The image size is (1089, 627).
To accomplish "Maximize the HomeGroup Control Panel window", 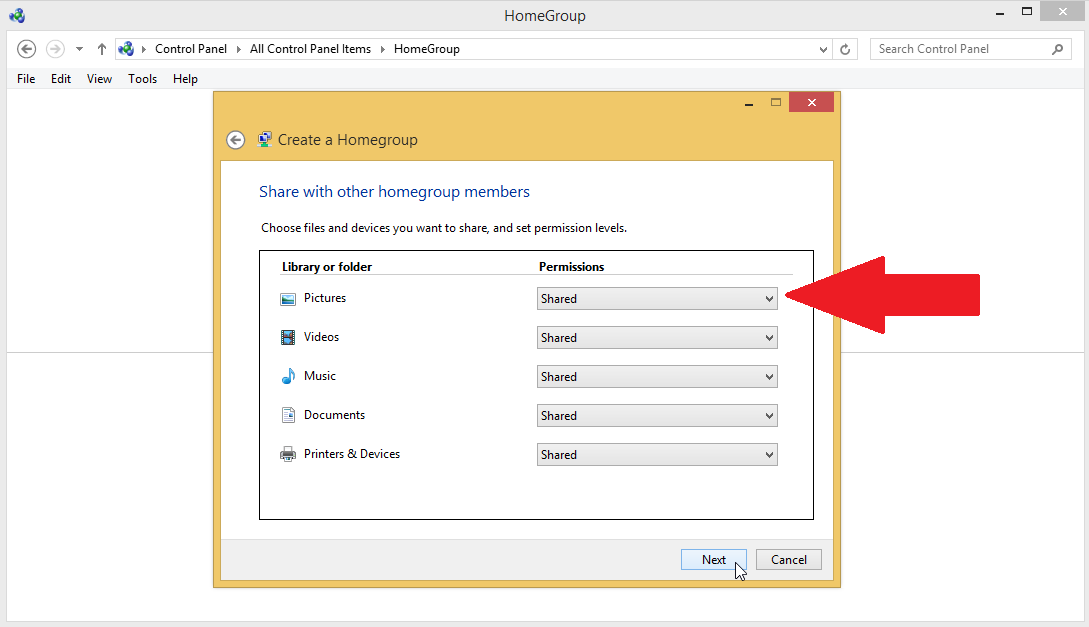I will 1026,12.
